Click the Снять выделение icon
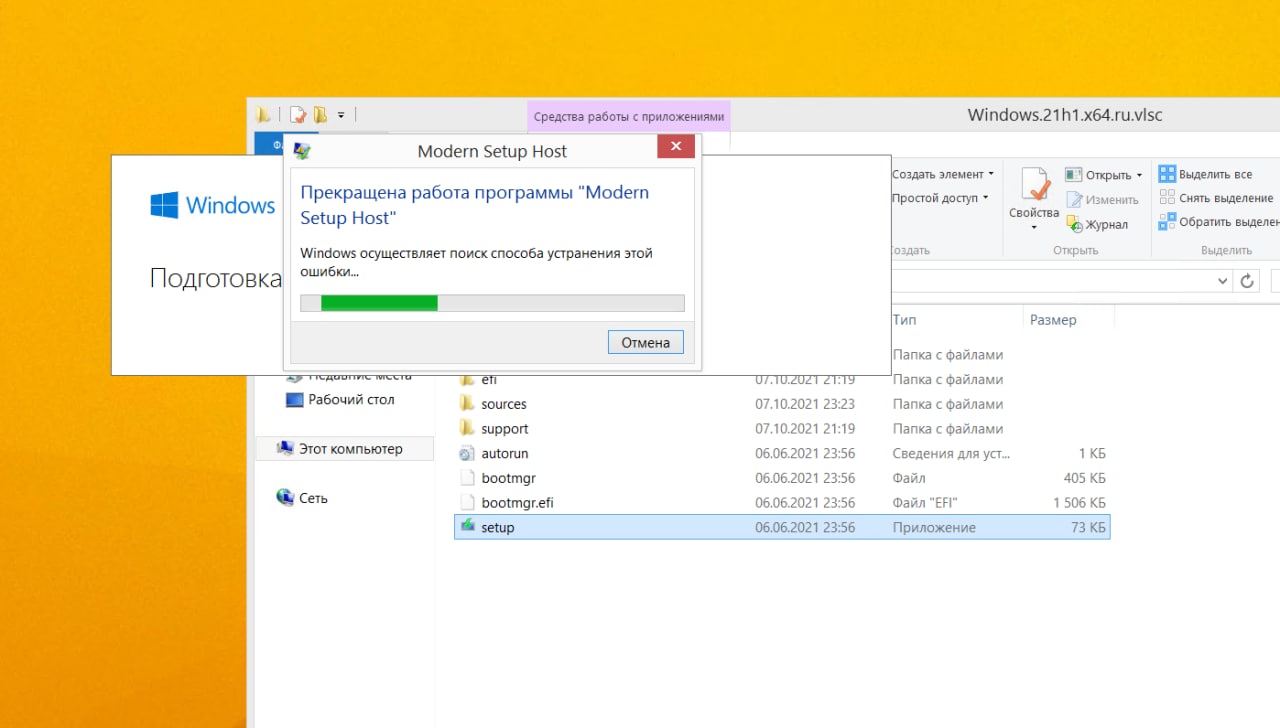Screen dimensions: 1280x728 [x=1167, y=198]
